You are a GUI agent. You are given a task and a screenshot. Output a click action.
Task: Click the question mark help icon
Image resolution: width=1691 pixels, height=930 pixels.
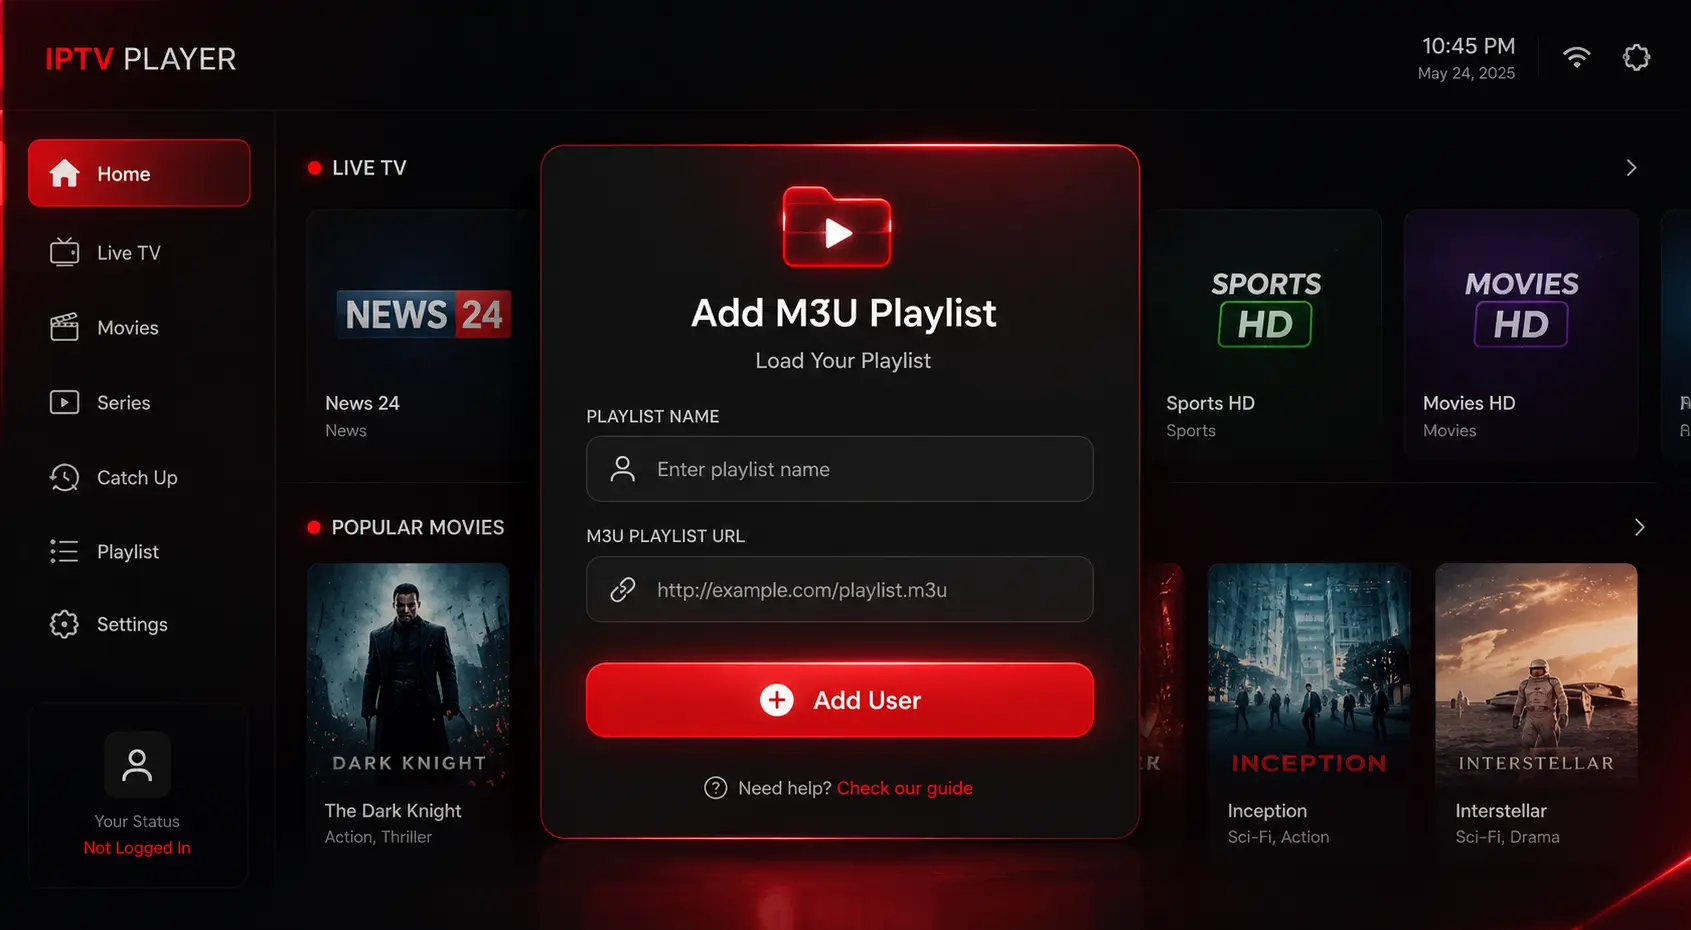pyautogui.click(x=716, y=788)
